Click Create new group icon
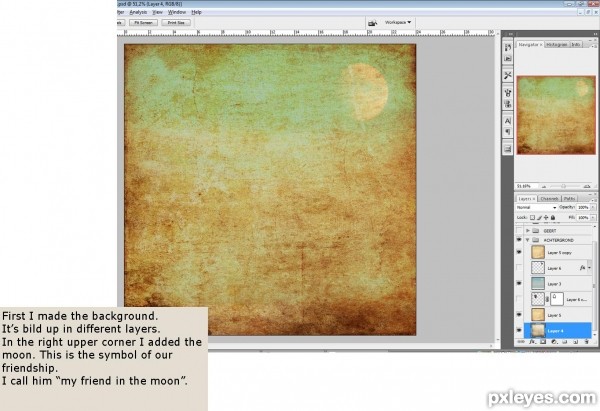 [x=564, y=342]
